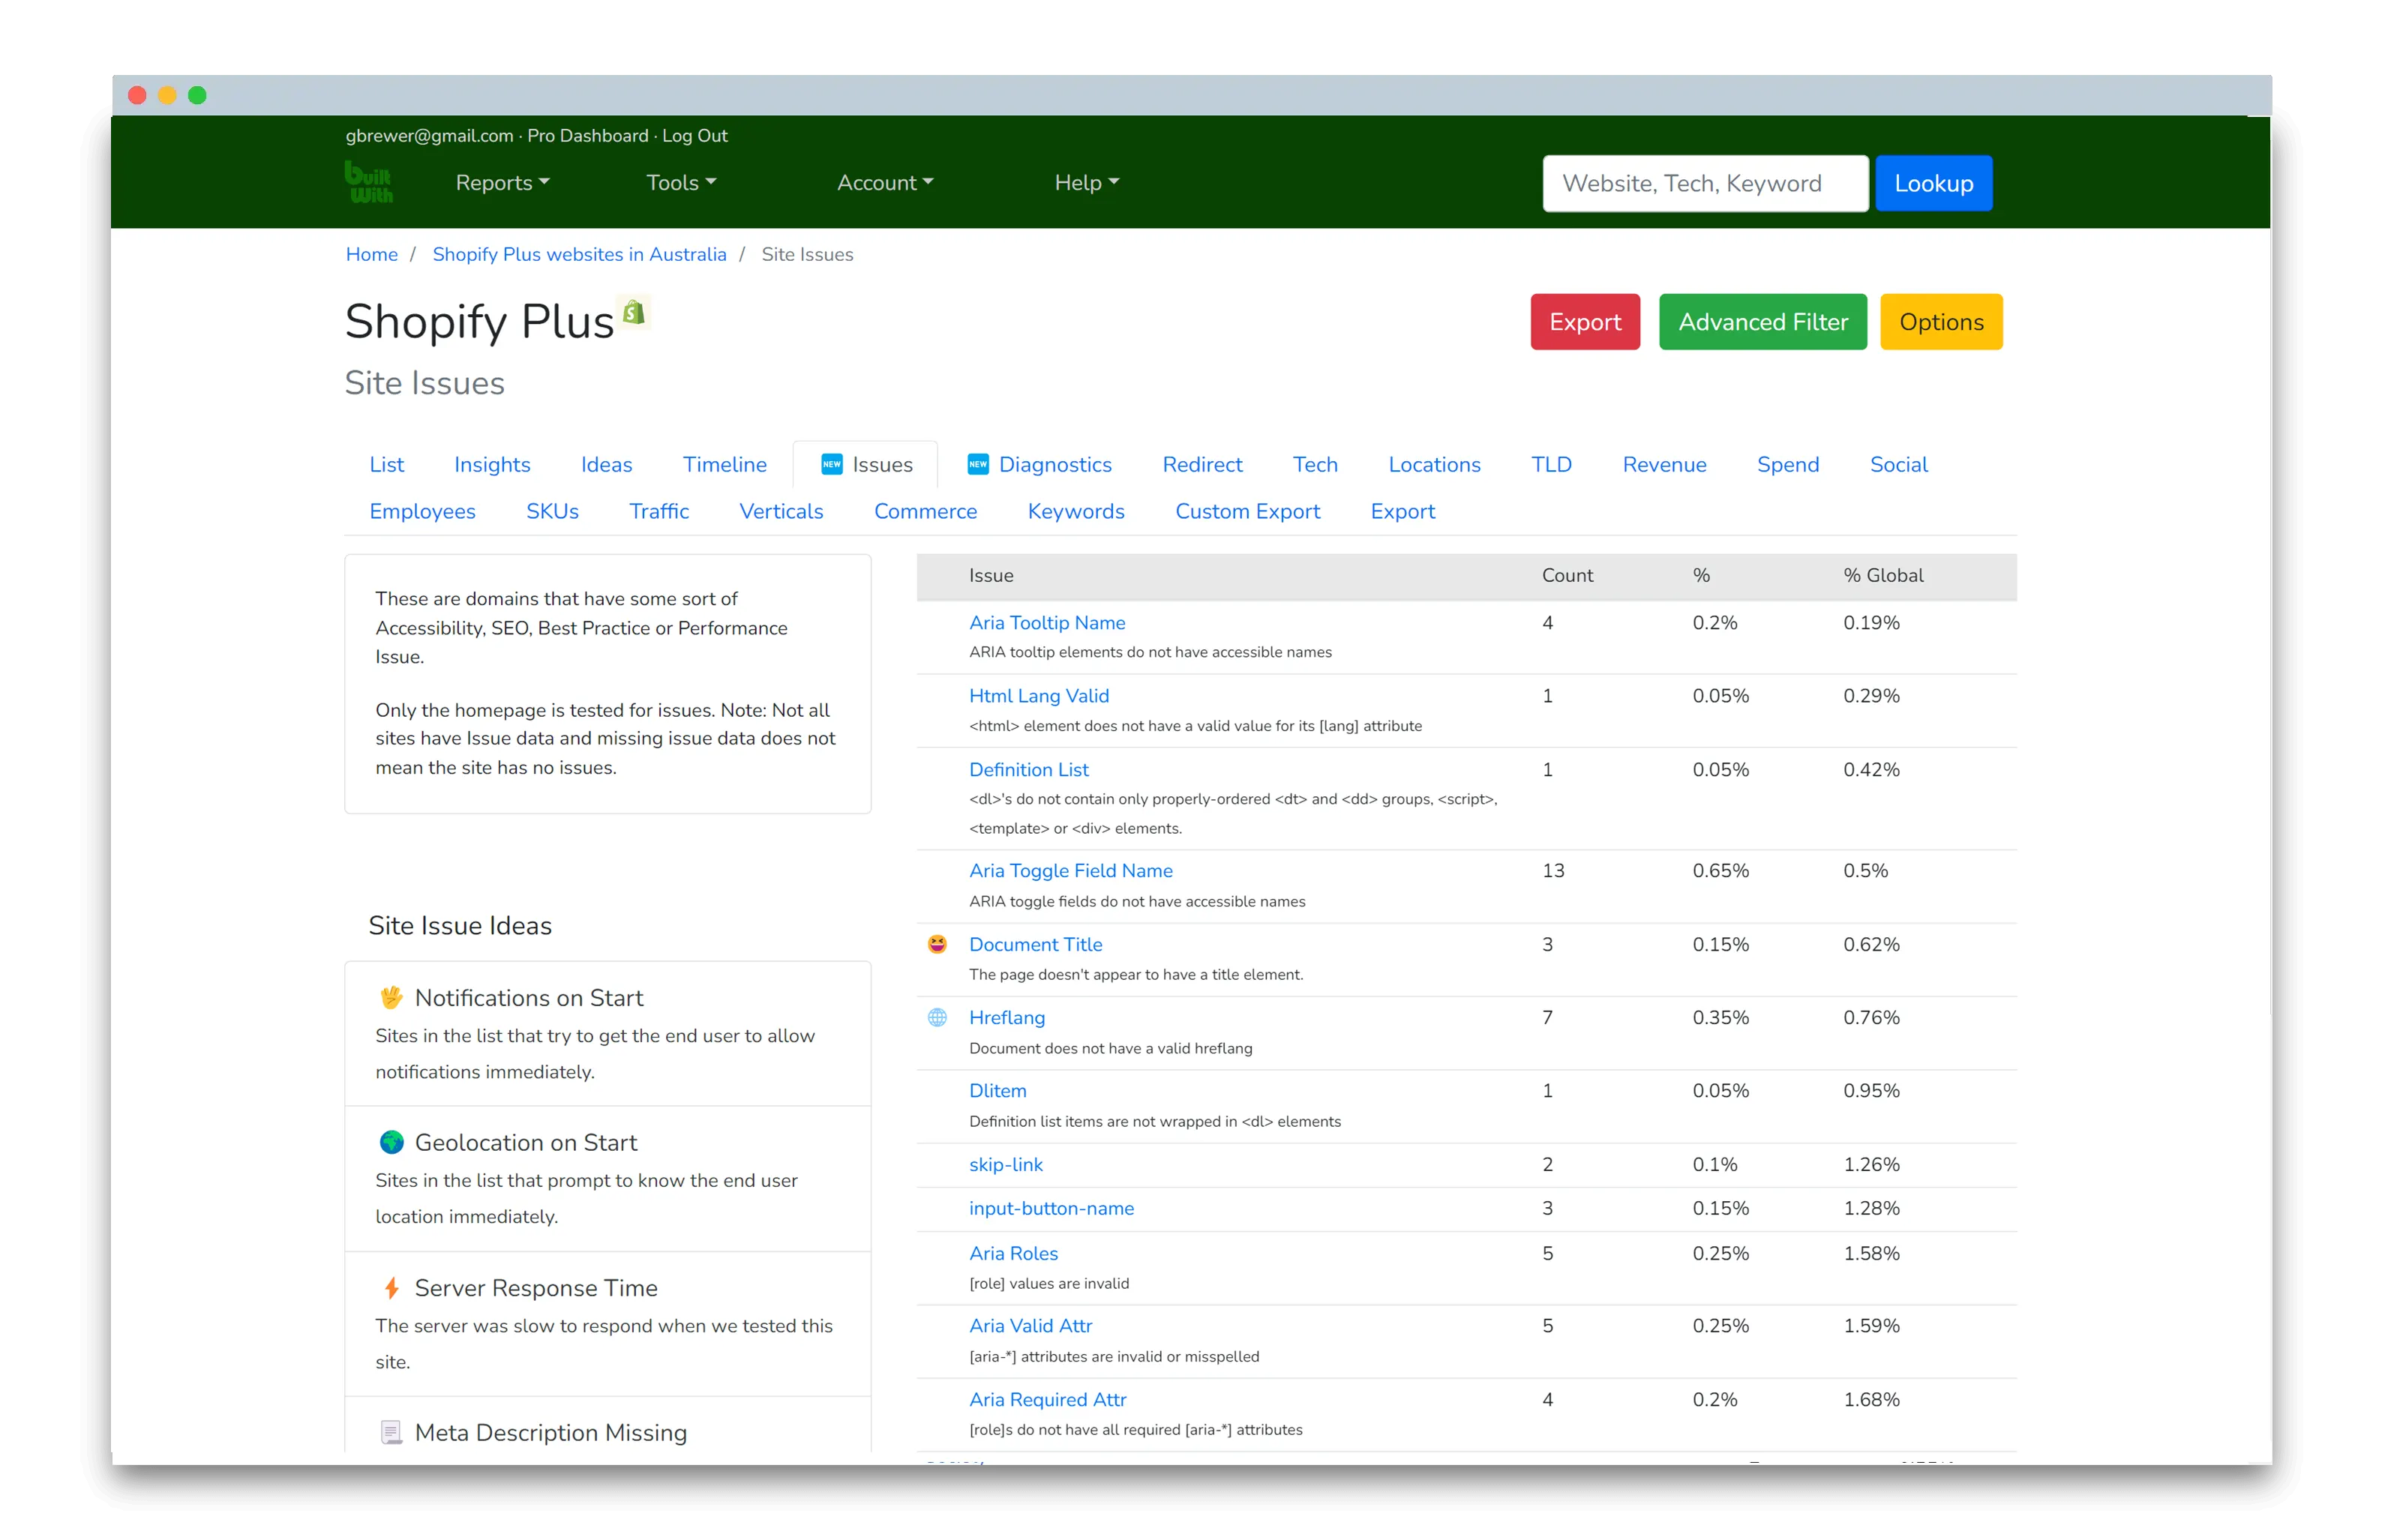Click the Website, Tech, Keyword search field

pos(1705,183)
